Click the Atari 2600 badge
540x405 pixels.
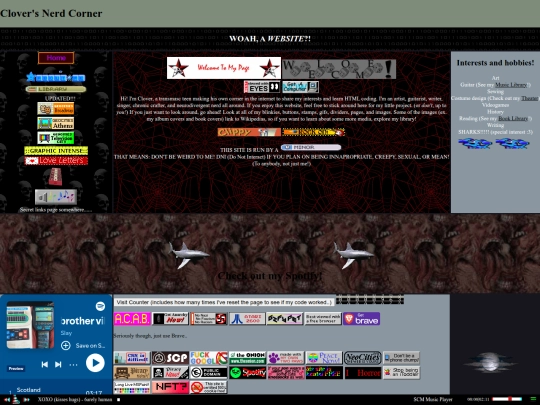(247, 319)
